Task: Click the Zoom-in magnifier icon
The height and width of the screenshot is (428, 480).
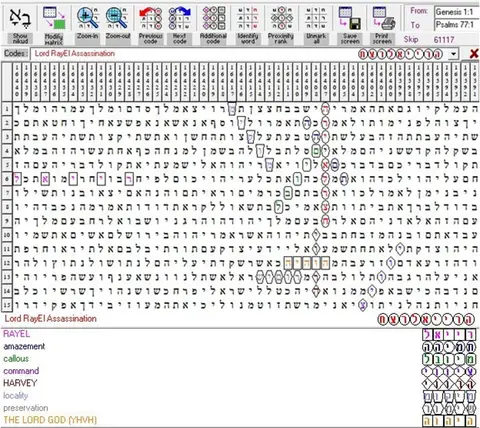Action: (88, 18)
